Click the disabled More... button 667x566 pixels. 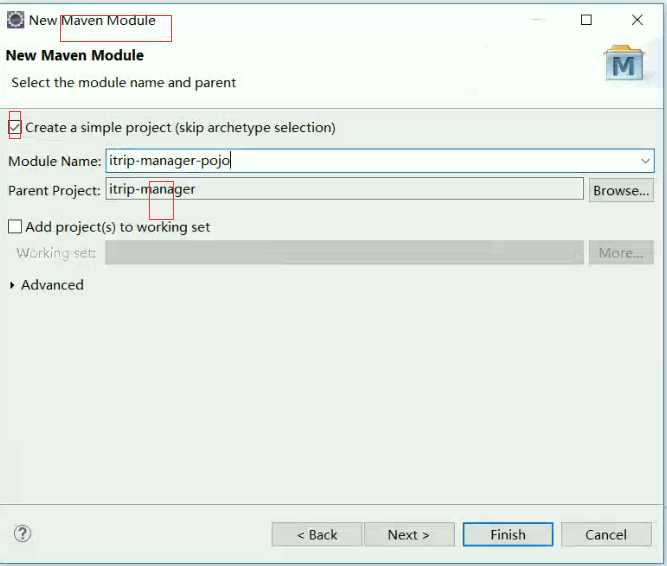(x=621, y=253)
